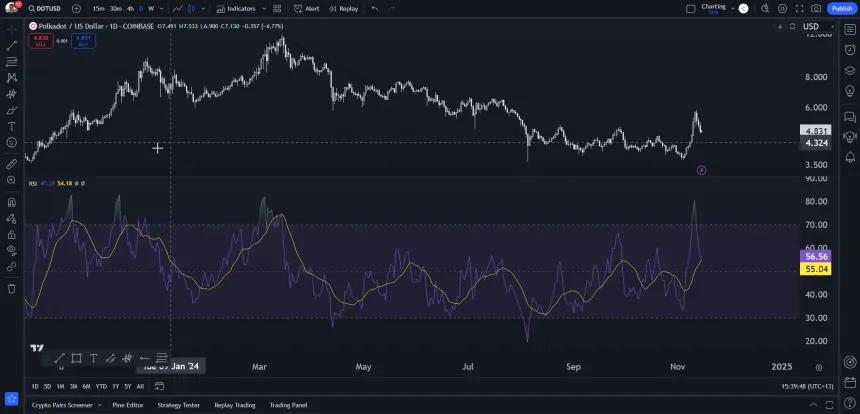
Task: Open the ruler measure tool
Action: point(12,163)
